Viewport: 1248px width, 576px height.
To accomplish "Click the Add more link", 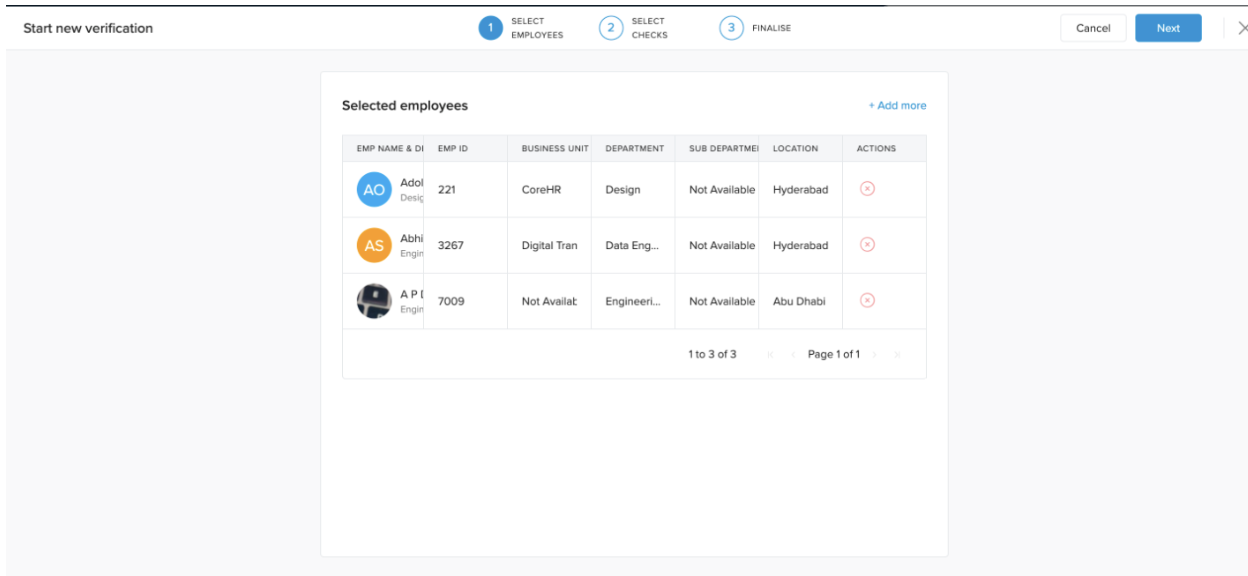I will tap(897, 106).
